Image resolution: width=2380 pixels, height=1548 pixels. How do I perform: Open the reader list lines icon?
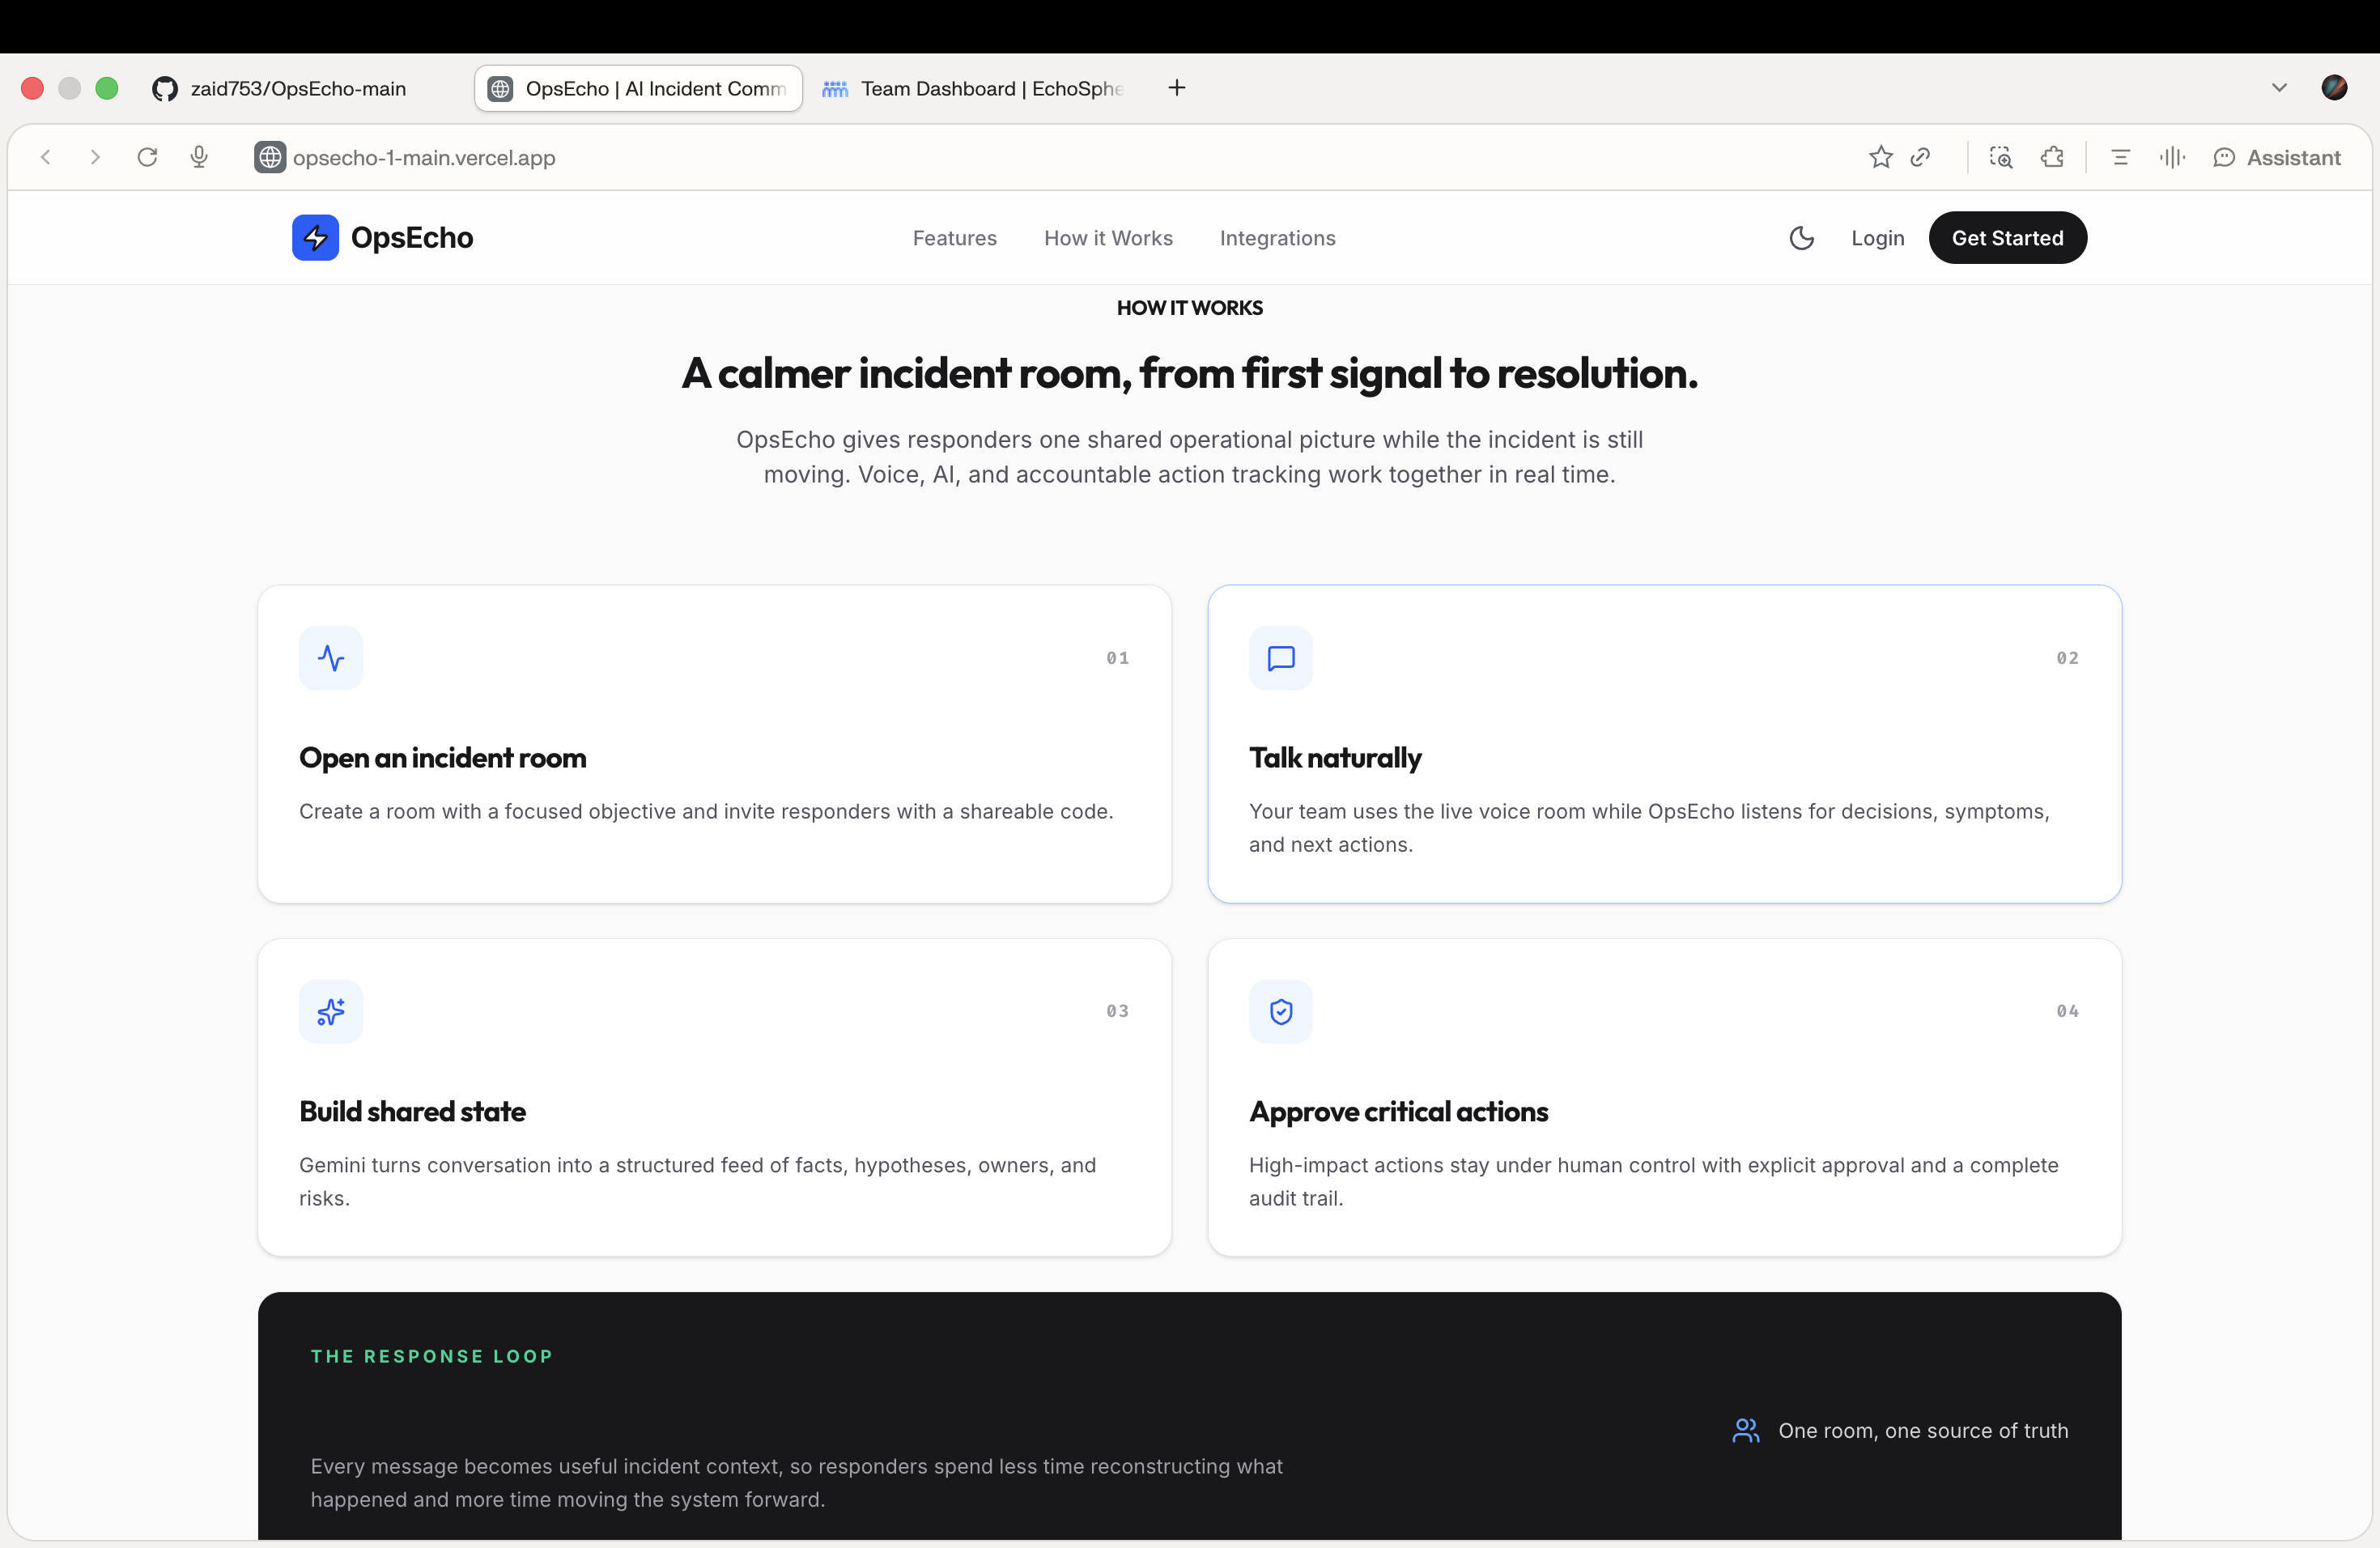(2120, 157)
